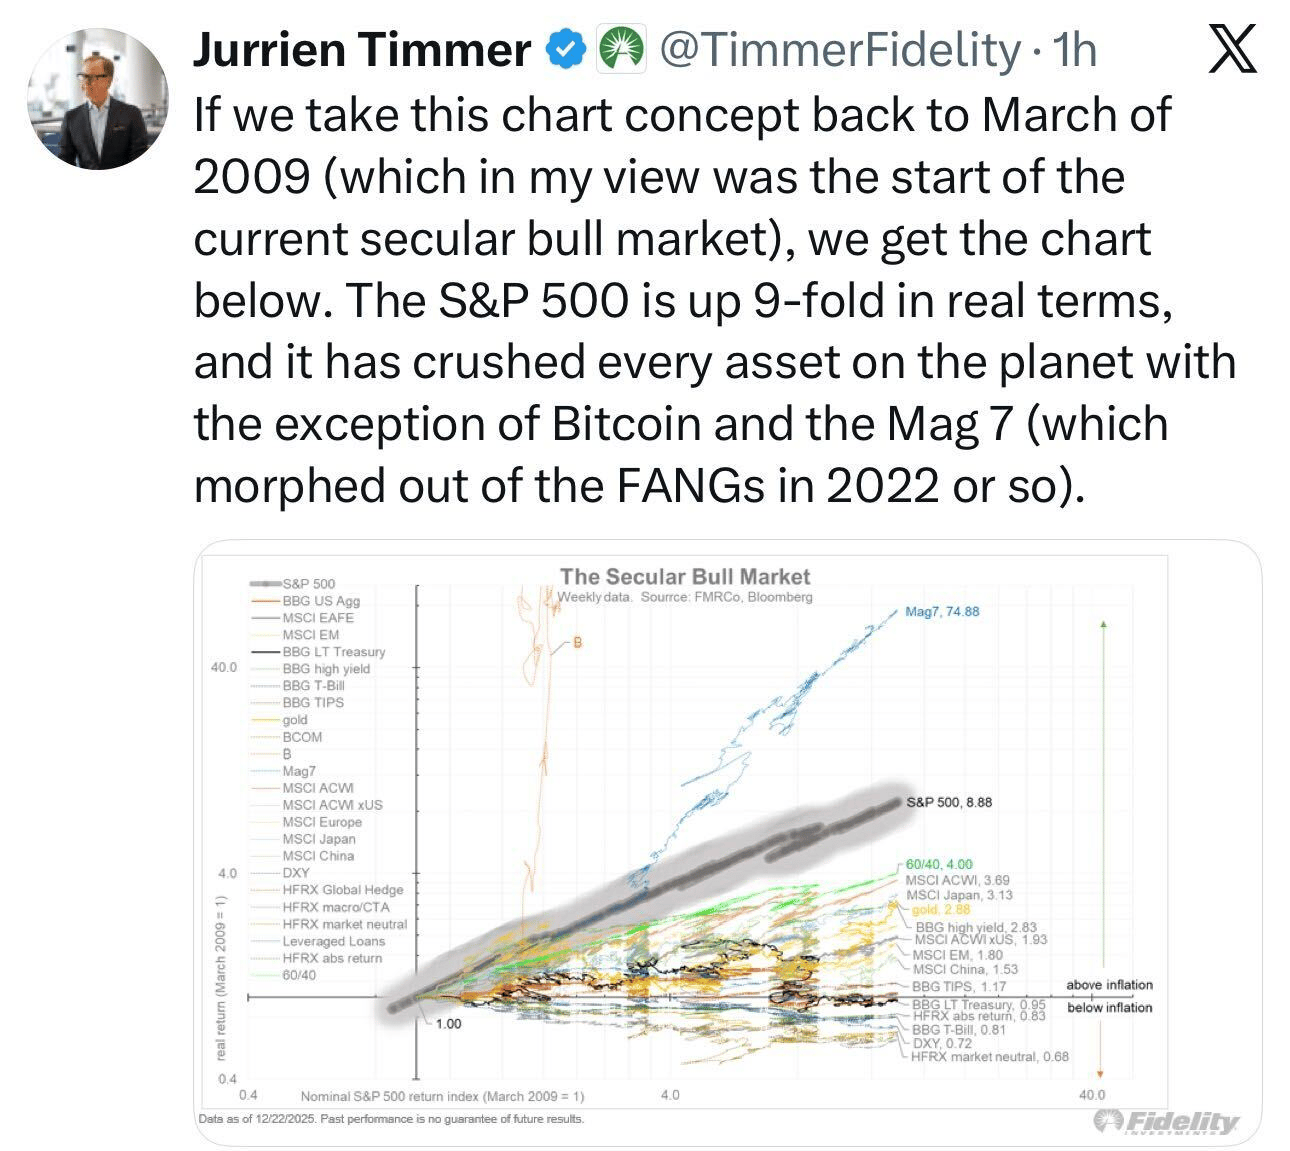Image resolution: width=1290 pixels, height=1151 pixels.
Task: Select the BBG LT Treasury legend entry
Action: point(333,651)
